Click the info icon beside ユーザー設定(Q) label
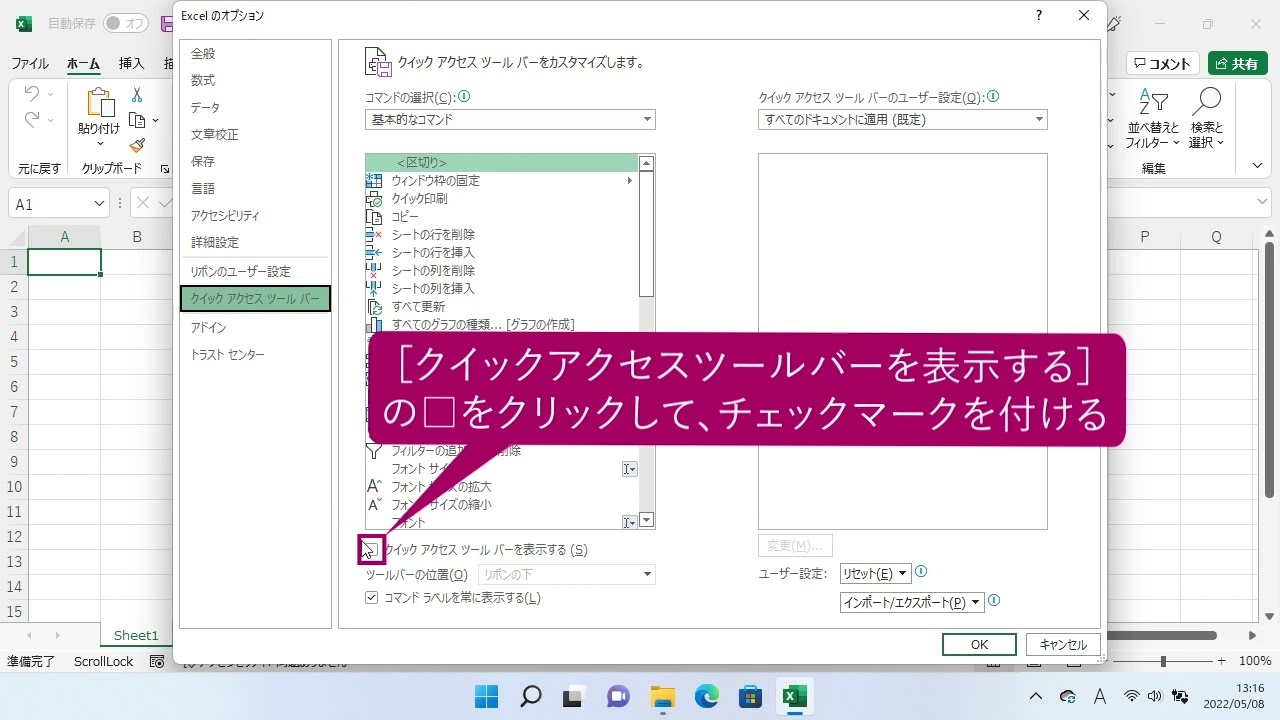This screenshot has width=1280, height=720. point(993,97)
